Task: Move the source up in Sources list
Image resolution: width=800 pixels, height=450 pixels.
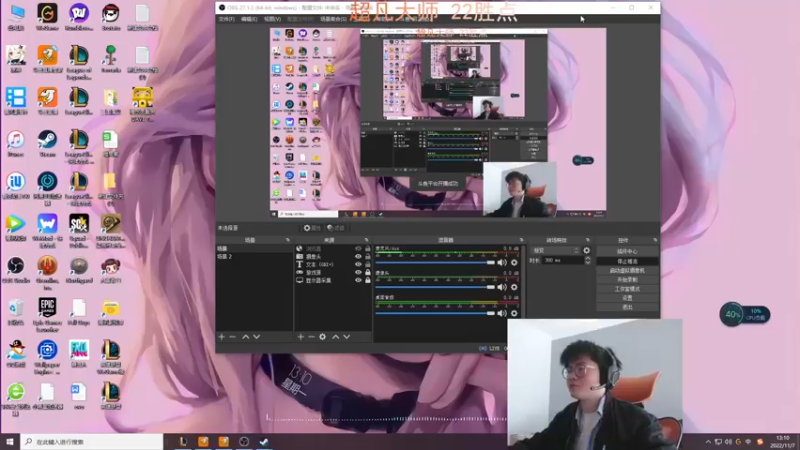Action: tap(335, 337)
